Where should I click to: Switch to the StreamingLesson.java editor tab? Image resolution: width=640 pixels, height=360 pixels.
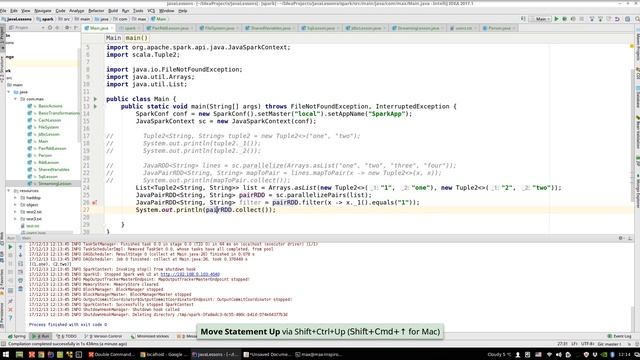(x=417, y=28)
